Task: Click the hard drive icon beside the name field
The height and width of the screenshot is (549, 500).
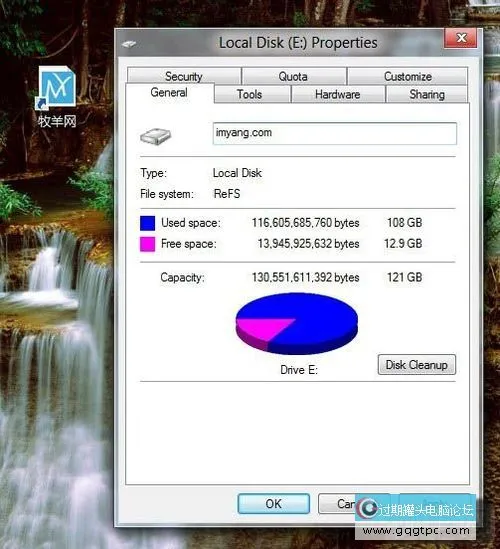Action: pos(155,136)
